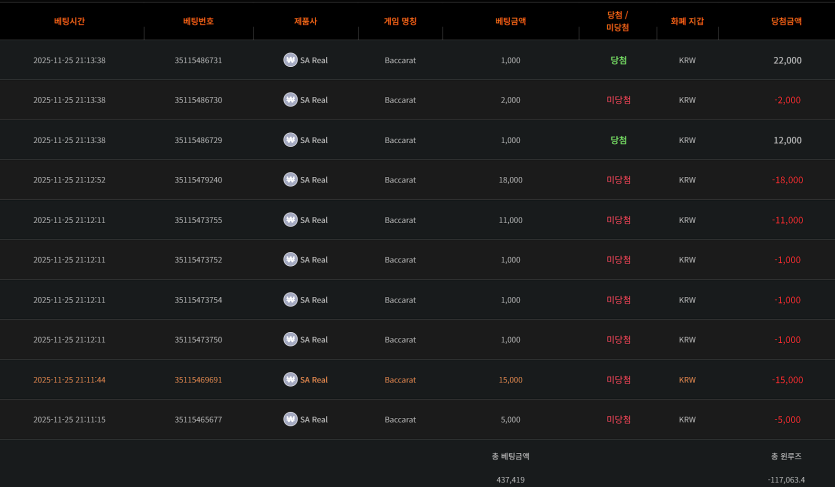Click the total bet amount 437,419
This screenshot has width=835, height=487.
click(x=510, y=480)
